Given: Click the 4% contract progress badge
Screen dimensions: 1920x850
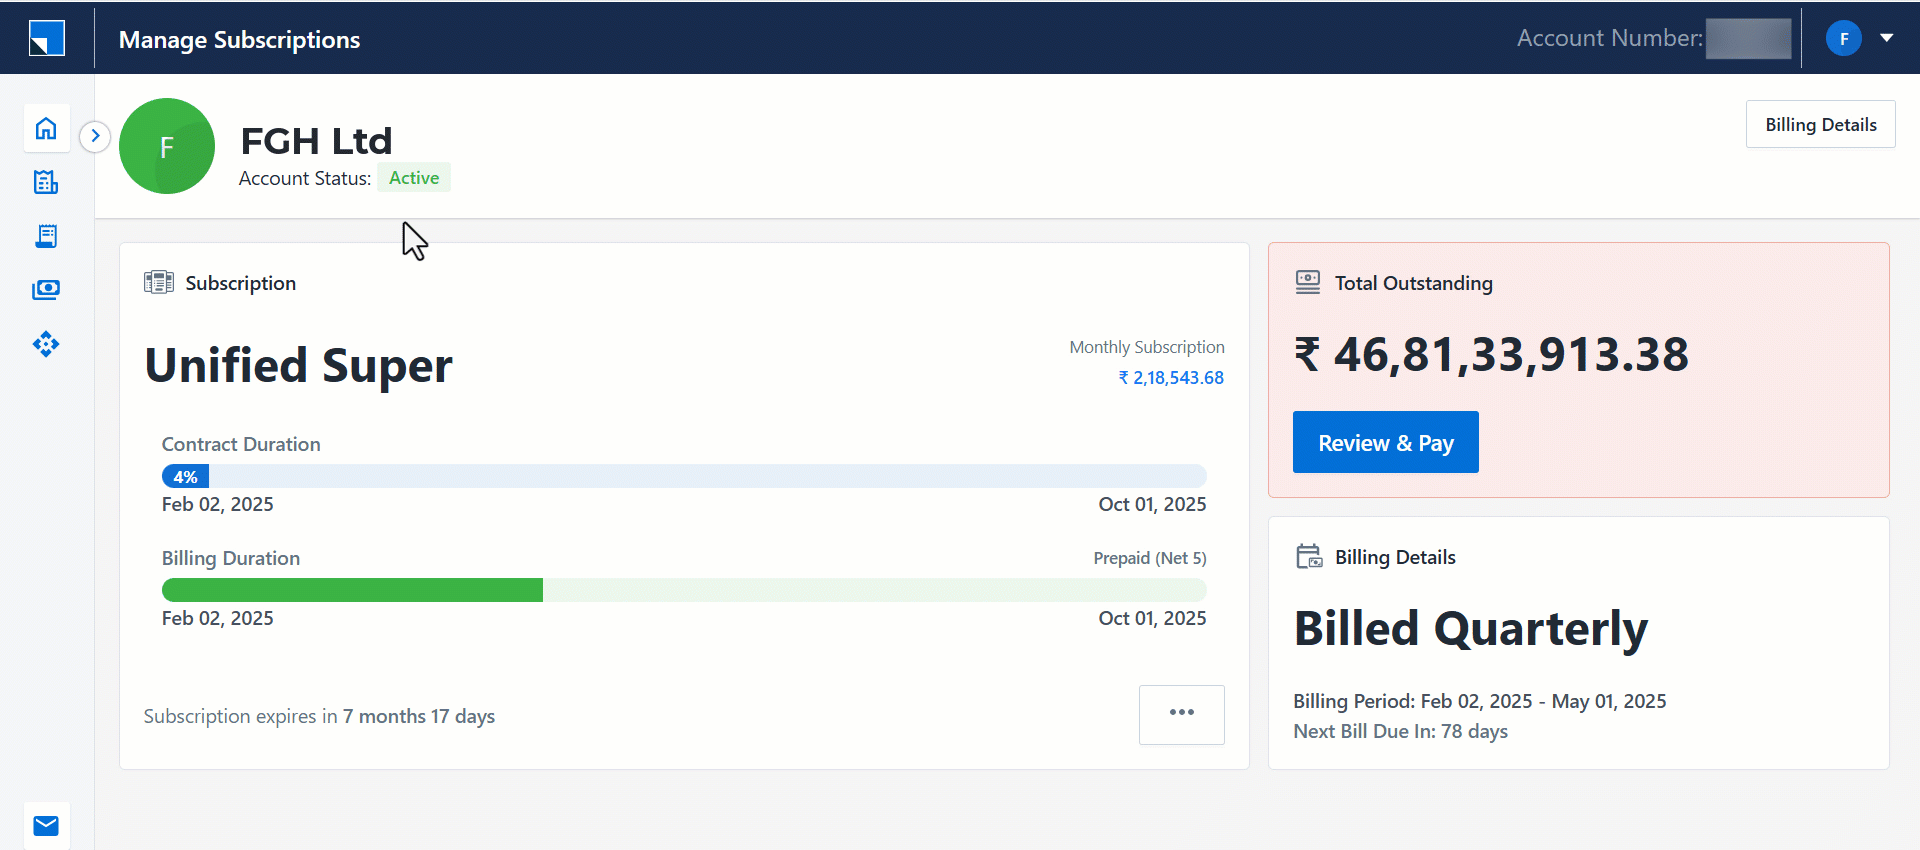Looking at the screenshot, I should click(x=185, y=477).
